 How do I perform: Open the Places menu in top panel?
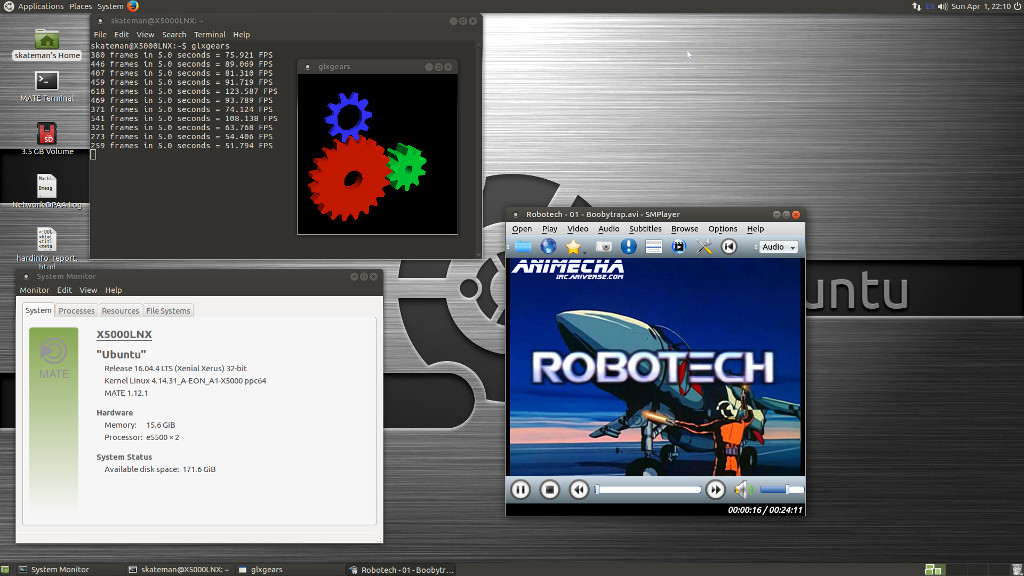[80, 7]
